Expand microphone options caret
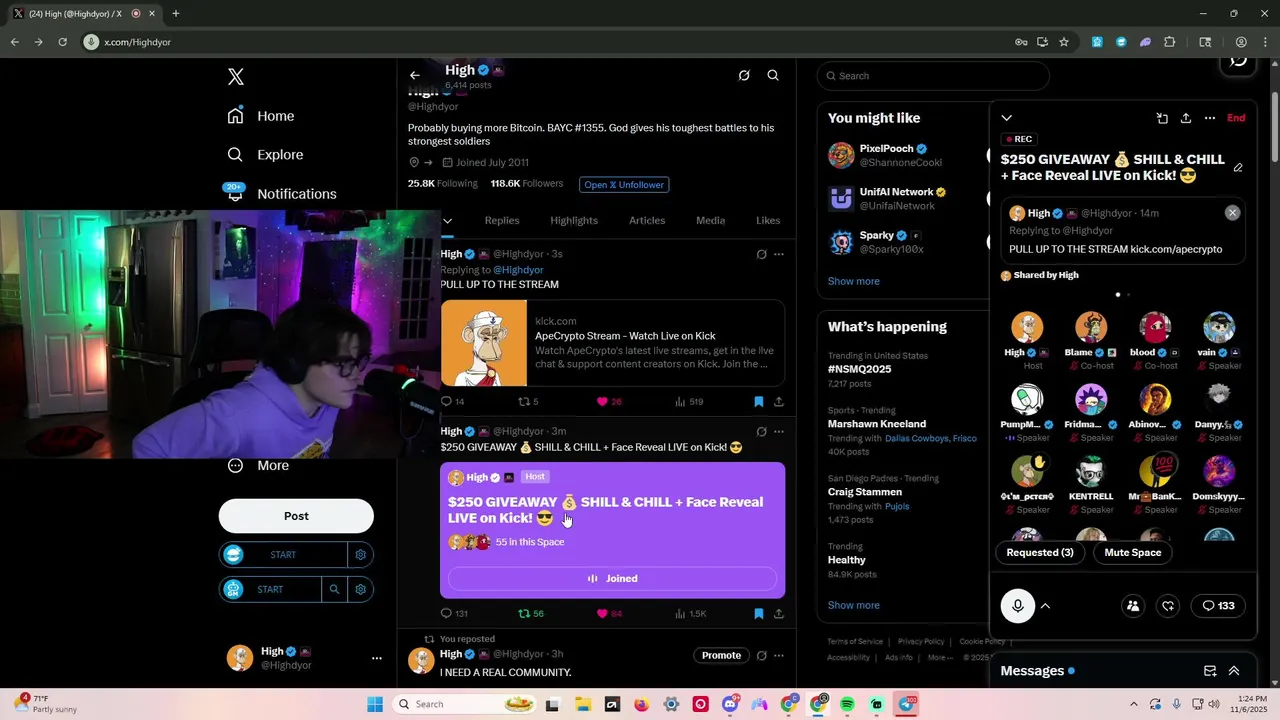Screen dimensions: 1280x720 [x=1045, y=606]
